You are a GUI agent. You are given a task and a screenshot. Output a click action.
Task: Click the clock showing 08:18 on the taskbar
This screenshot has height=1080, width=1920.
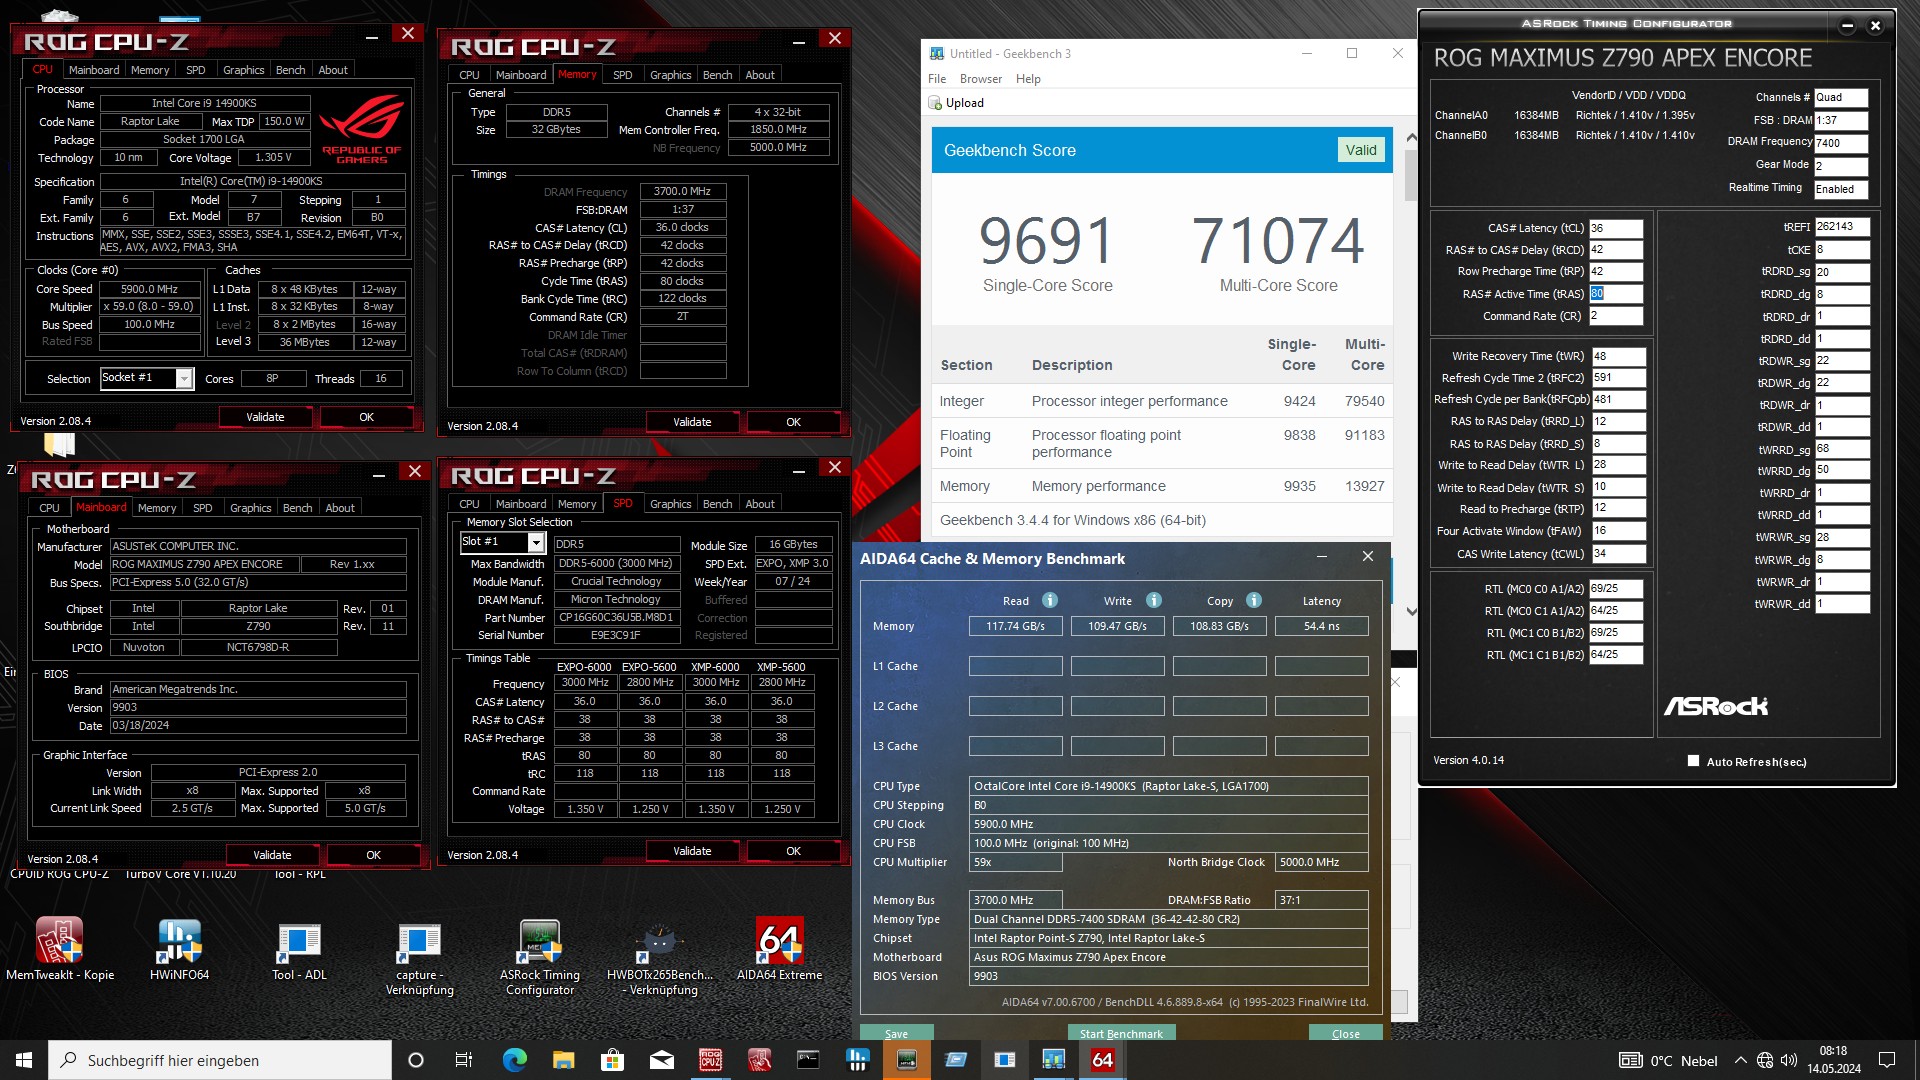pos(1833,1051)
